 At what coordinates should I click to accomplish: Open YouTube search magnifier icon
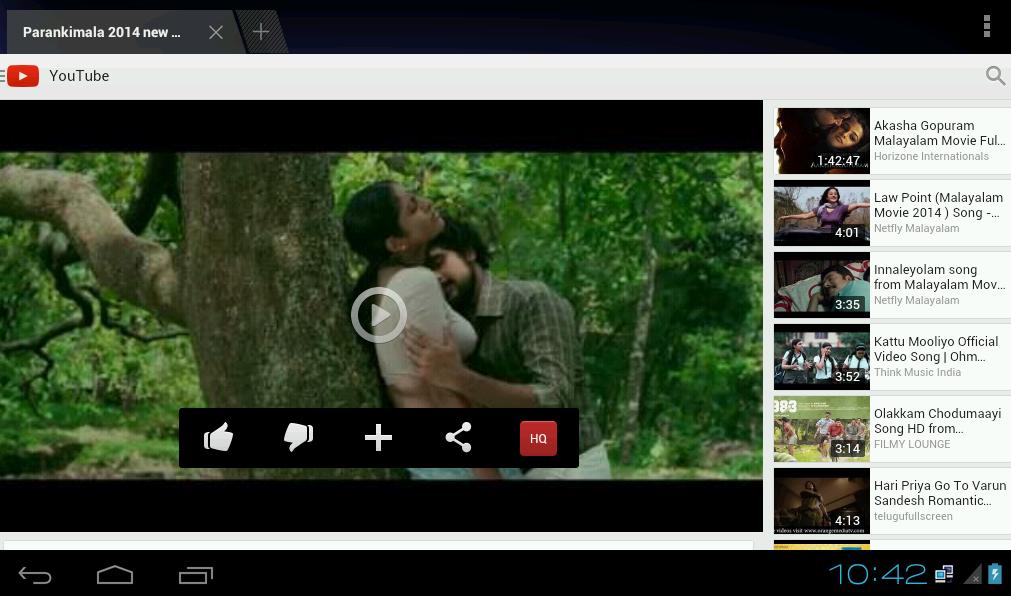point(996,75)
